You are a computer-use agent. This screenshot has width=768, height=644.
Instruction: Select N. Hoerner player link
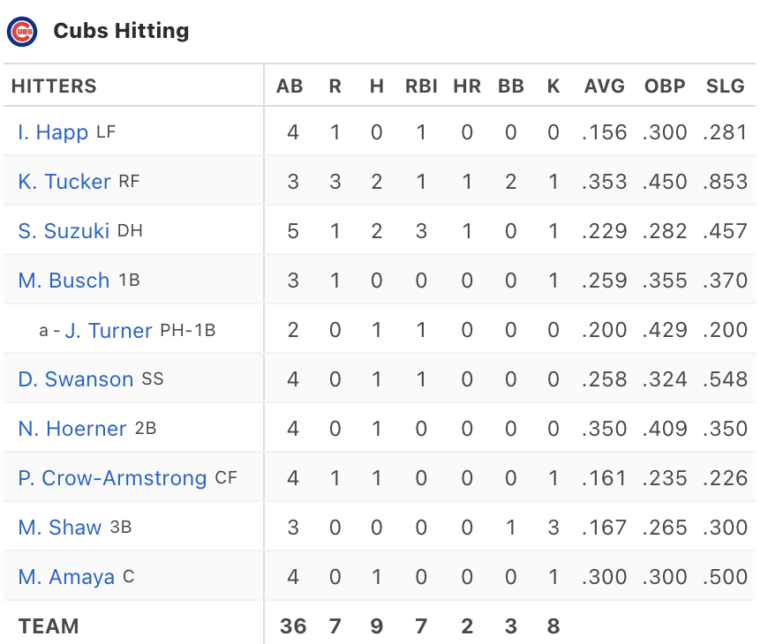point(72,429)
